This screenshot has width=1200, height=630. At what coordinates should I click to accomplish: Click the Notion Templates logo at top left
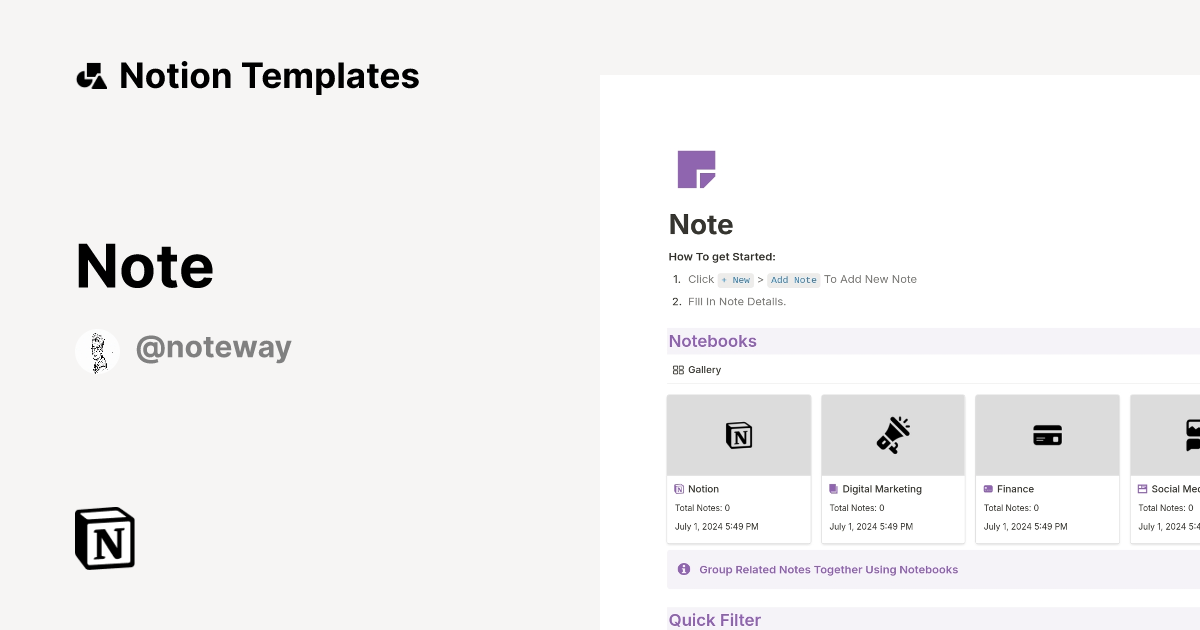pos(91,75)
